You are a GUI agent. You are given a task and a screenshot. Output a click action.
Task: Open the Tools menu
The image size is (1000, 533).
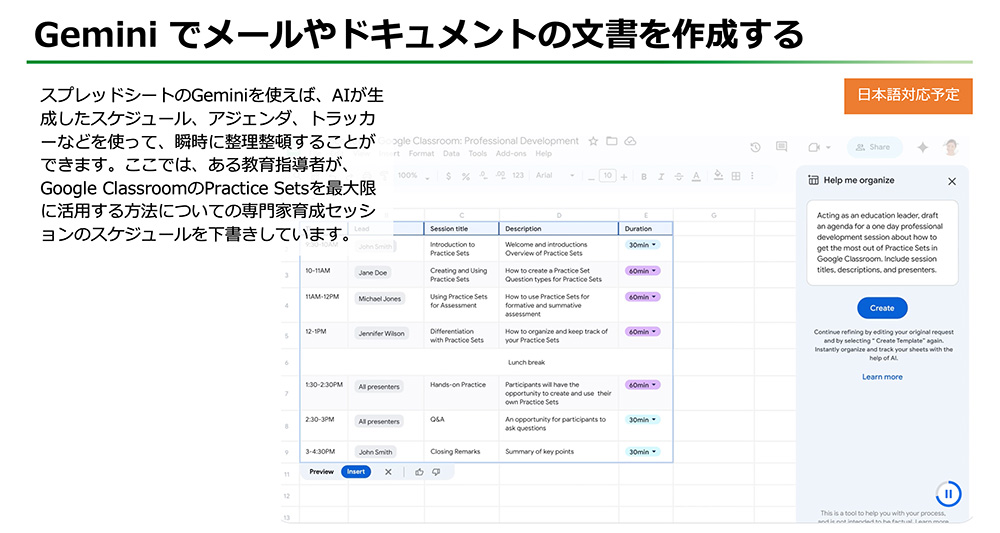pyautogui.click(x=478, y=154)
